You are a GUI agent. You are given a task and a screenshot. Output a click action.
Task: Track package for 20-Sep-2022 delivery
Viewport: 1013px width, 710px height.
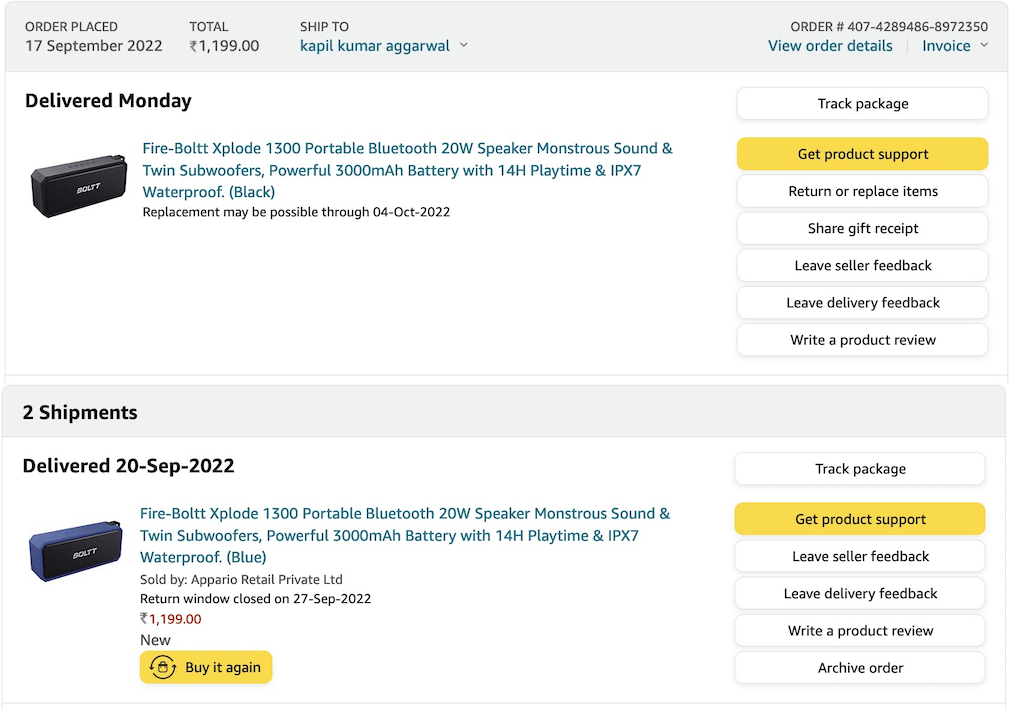coord(860,469)
